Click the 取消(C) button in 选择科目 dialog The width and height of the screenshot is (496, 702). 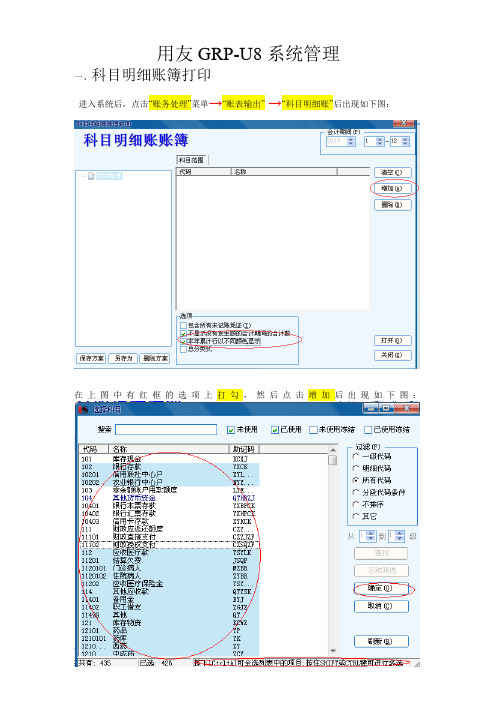(381, 606)
